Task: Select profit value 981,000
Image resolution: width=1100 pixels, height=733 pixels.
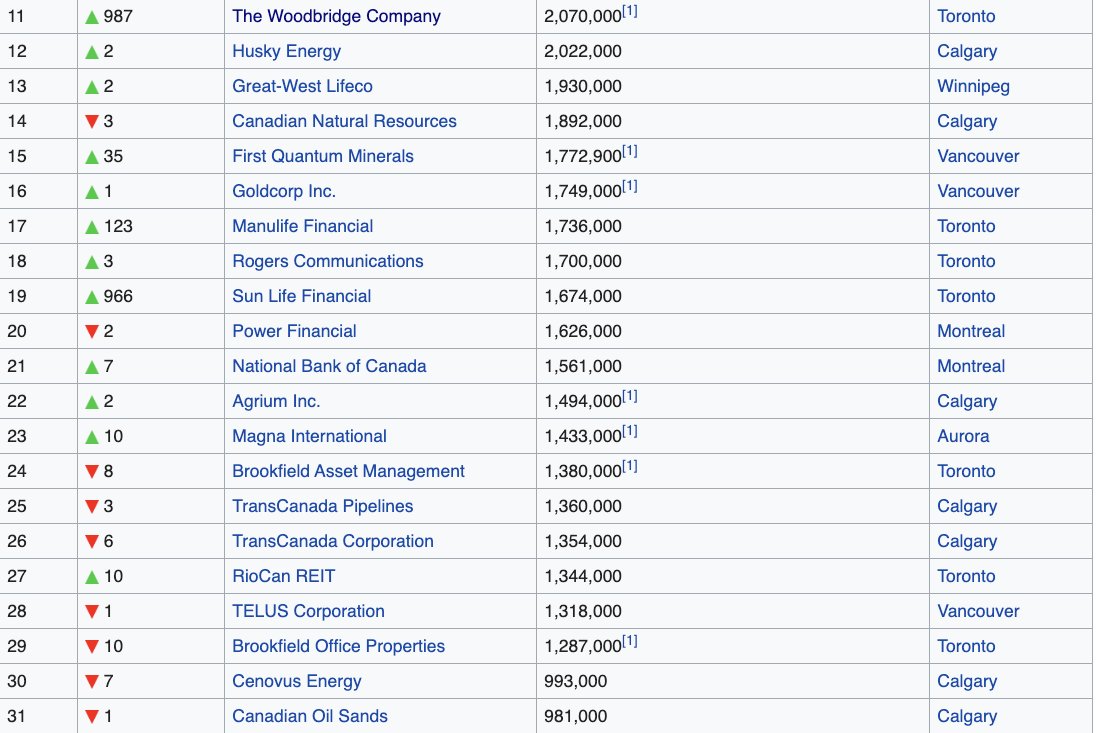Action: pos(576,716)
